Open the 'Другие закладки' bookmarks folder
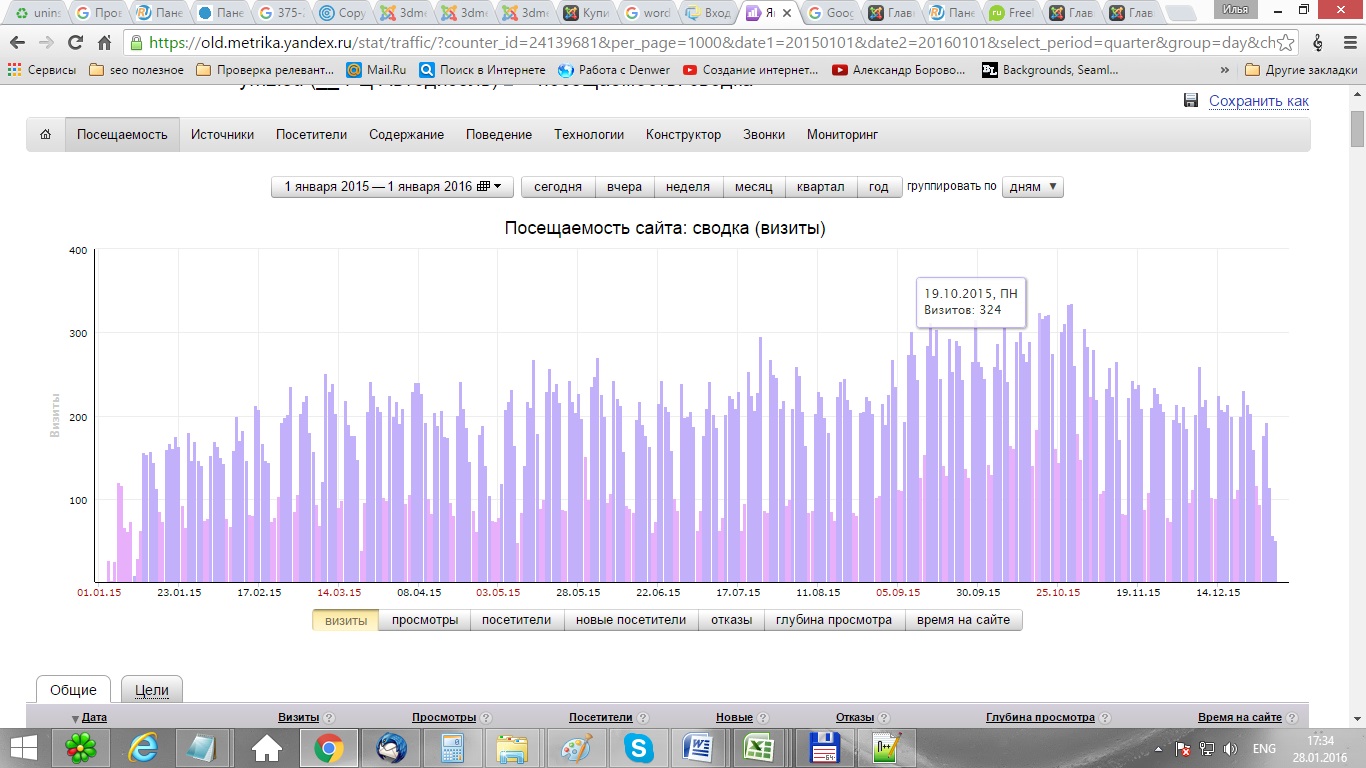The height and width of the screenshot is (768, 1366). [x=1301, y=70]
